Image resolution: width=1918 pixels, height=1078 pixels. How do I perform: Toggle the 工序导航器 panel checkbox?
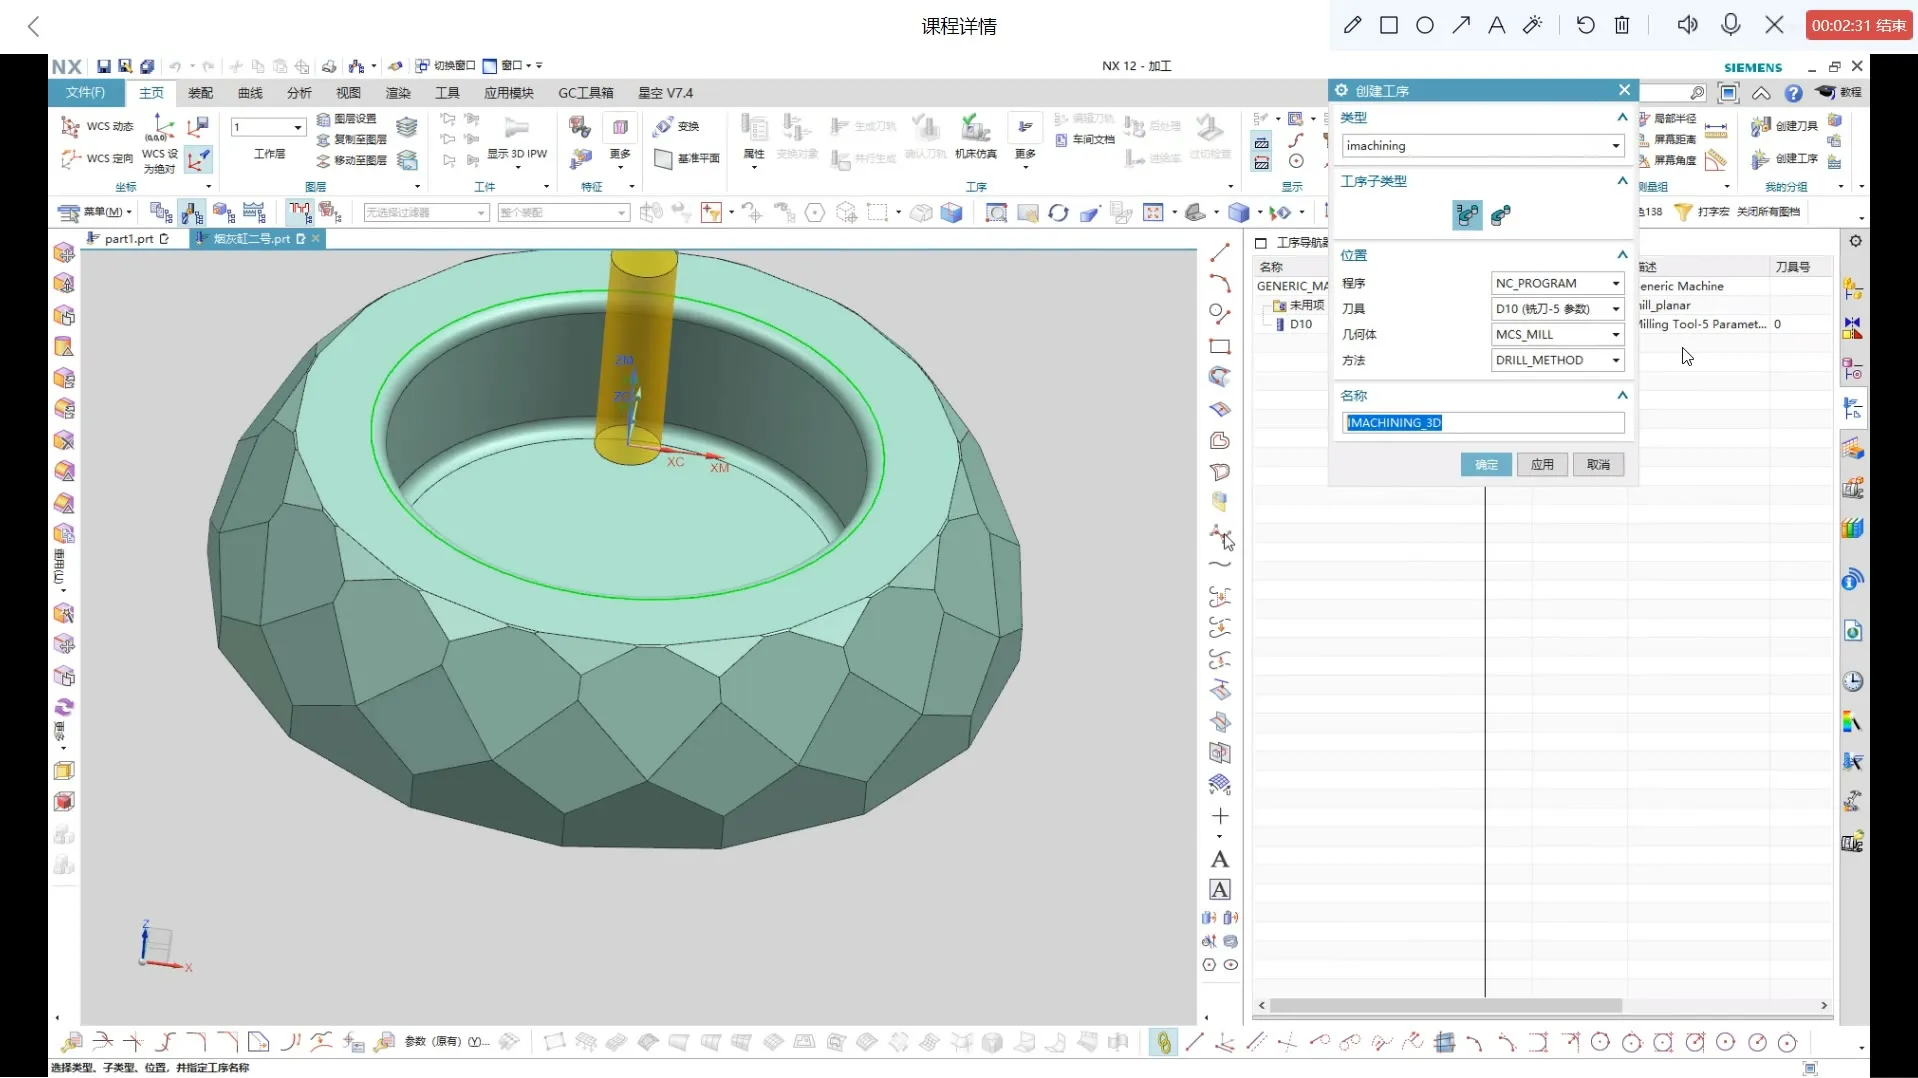point(1261,243)
